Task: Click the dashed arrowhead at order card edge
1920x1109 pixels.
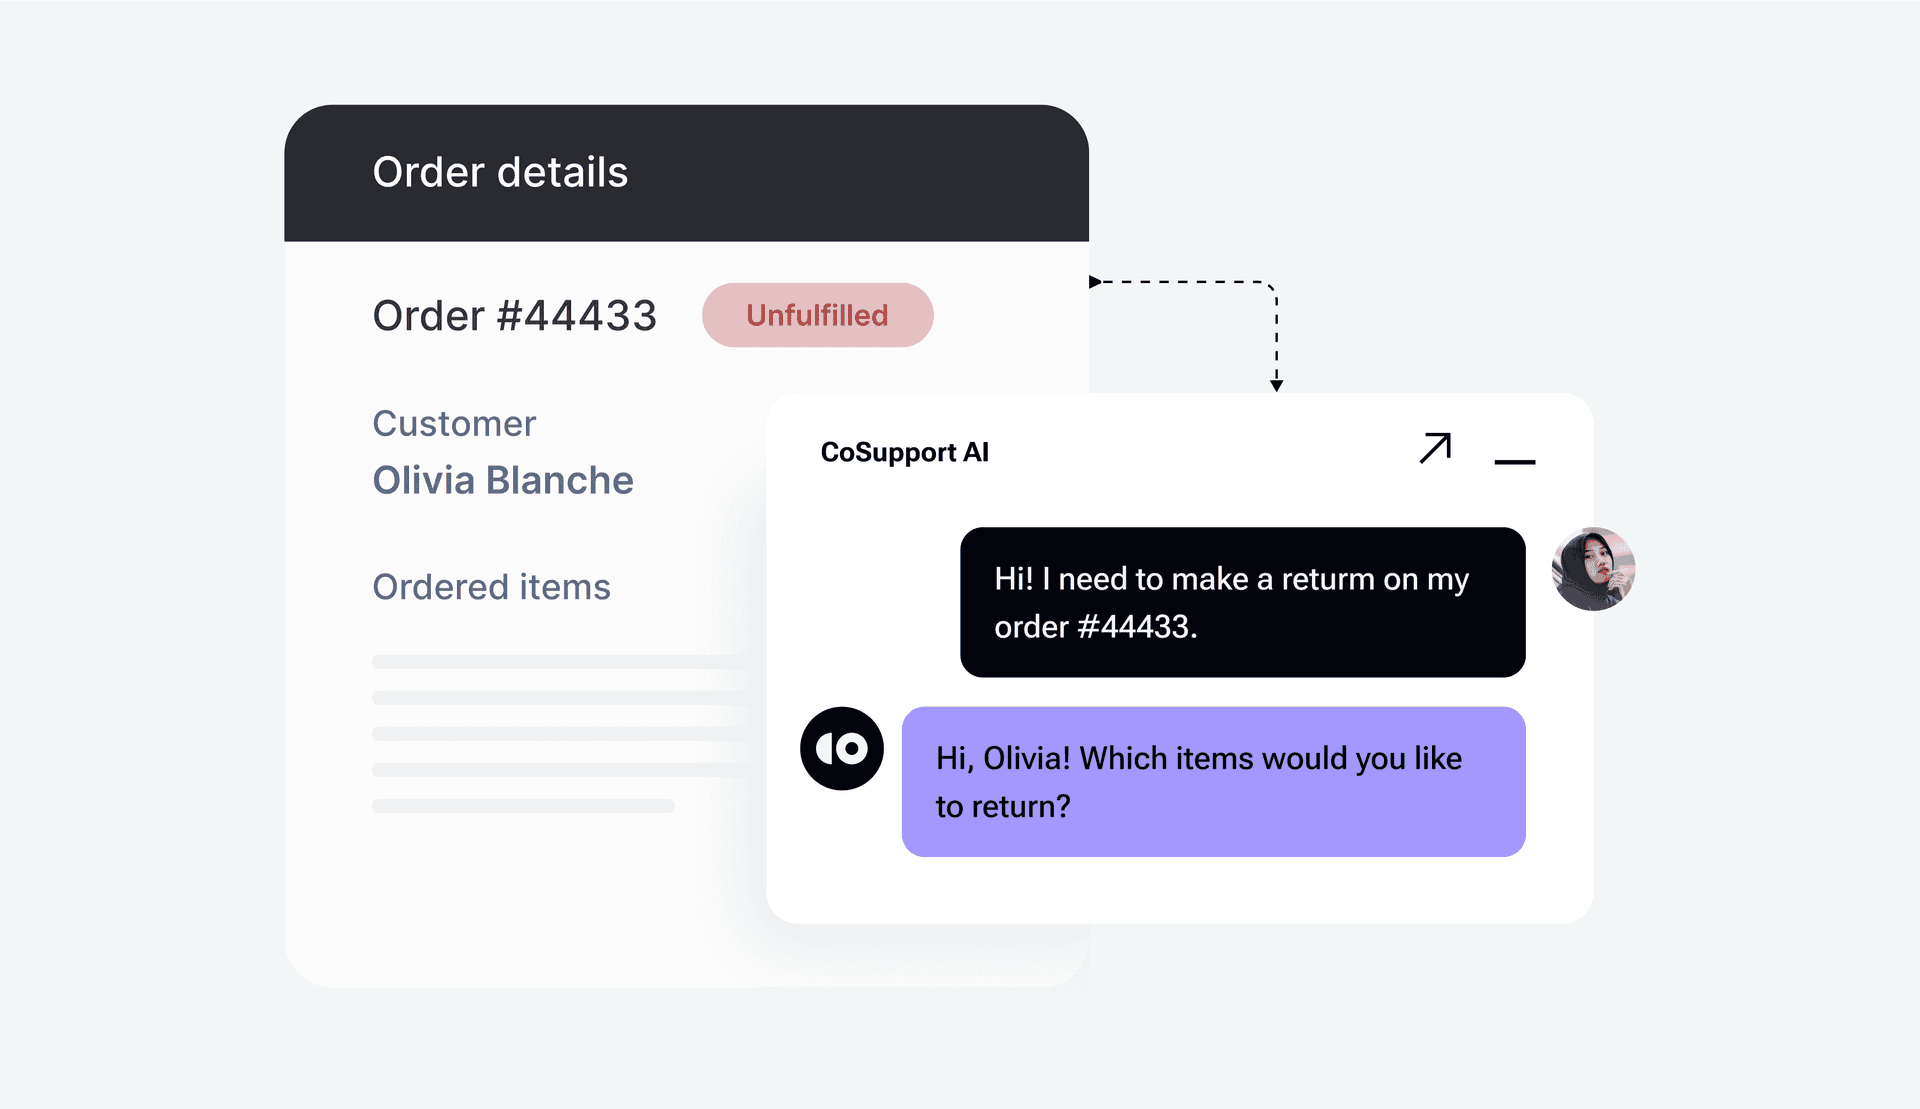Action: (x=1095, y=282)
